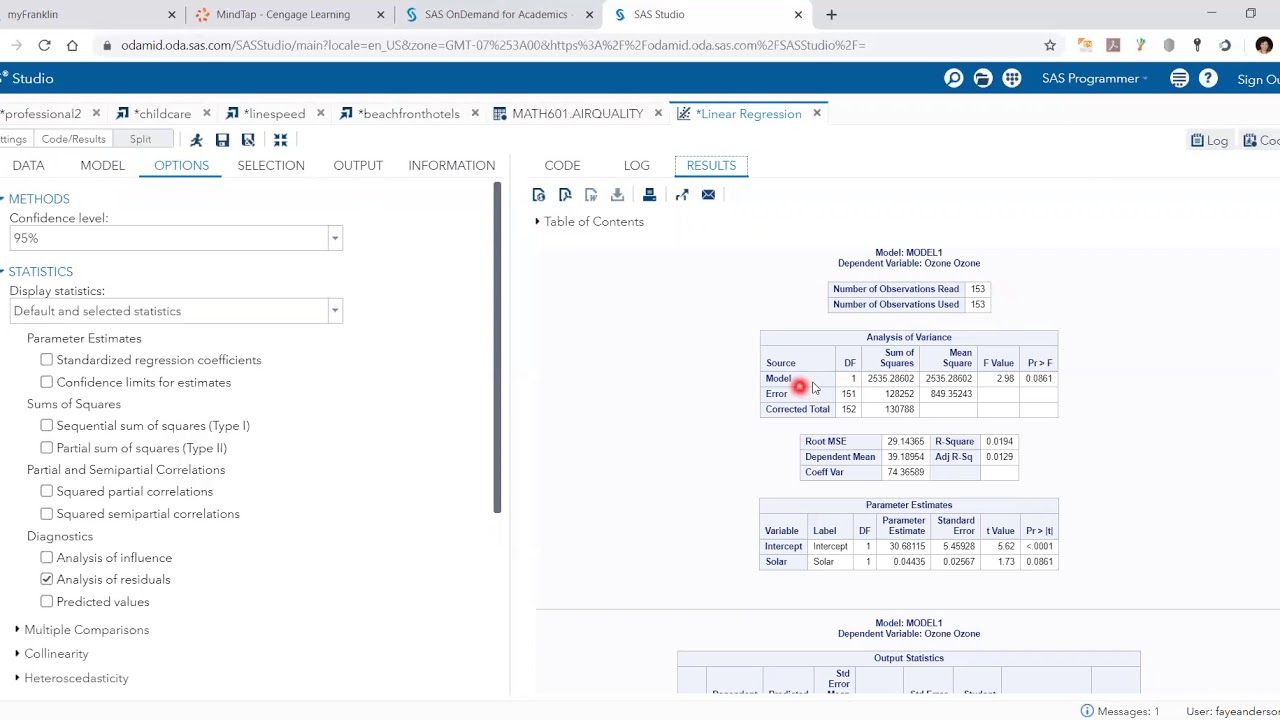This screenshot has height=720, width=1280.
Task: Expand Multiple Comparisons section
Action: point(17,630)
